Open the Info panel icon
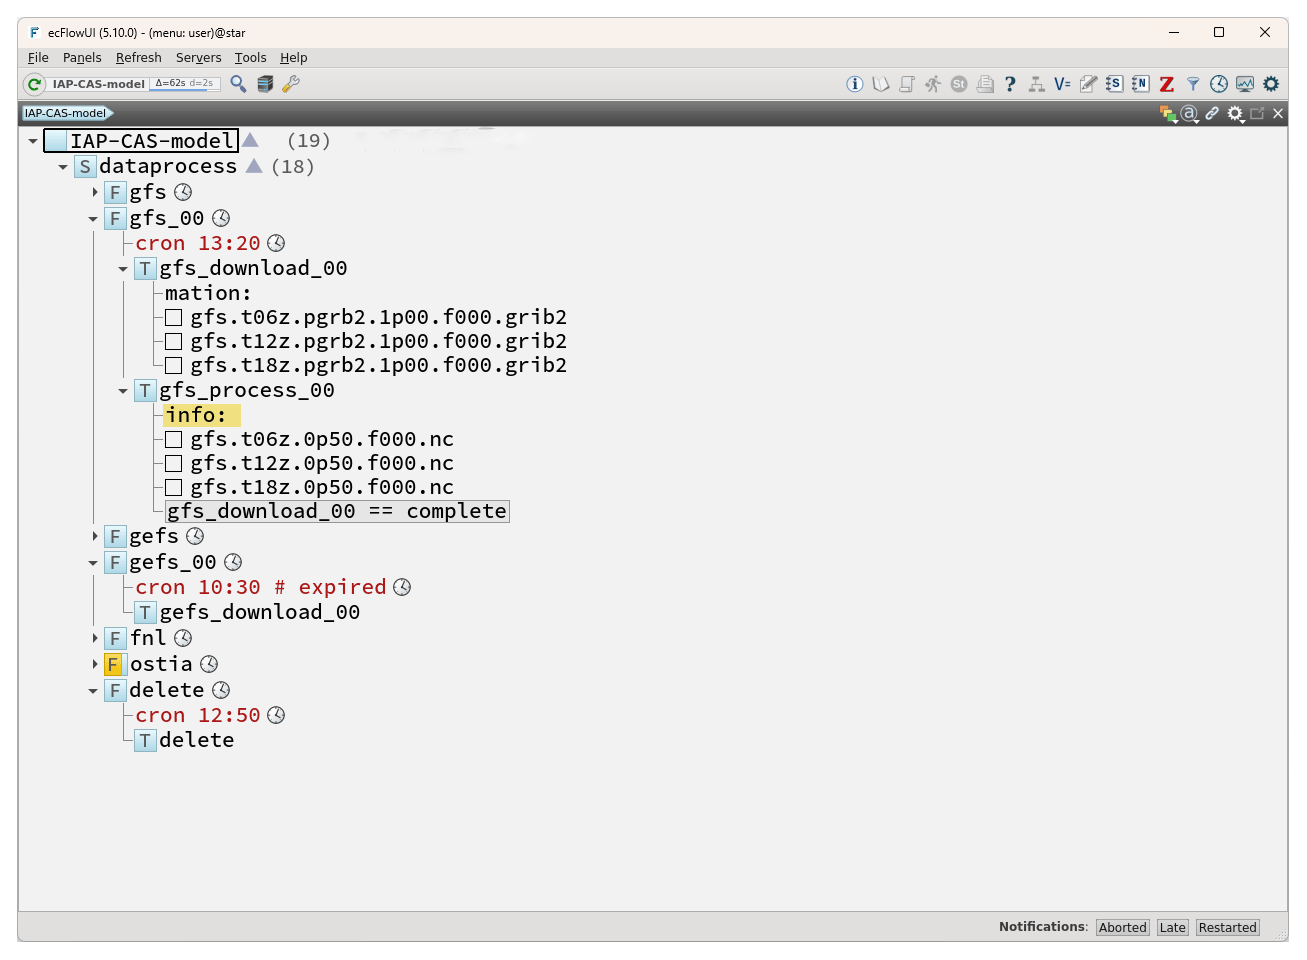This screenshot has height=960, width=1307. click(x=855, y=84)
